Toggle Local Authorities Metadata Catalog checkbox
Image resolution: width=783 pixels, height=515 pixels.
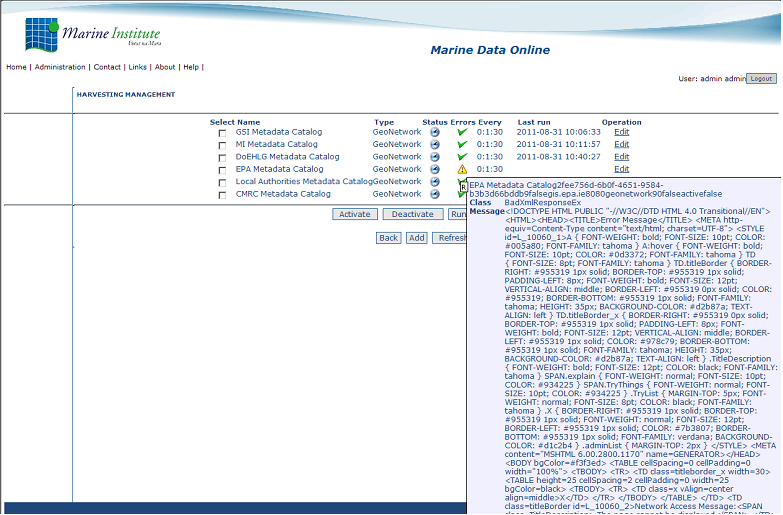tap(222, 183)
